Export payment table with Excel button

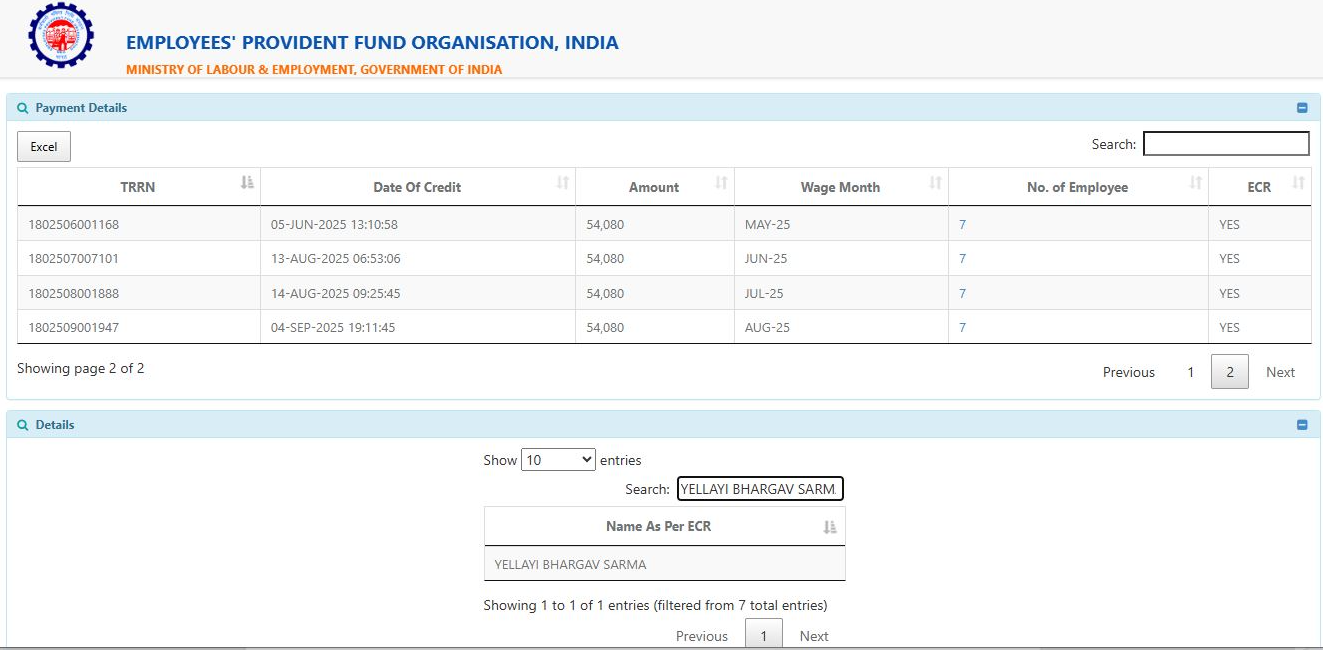point(44,147)
